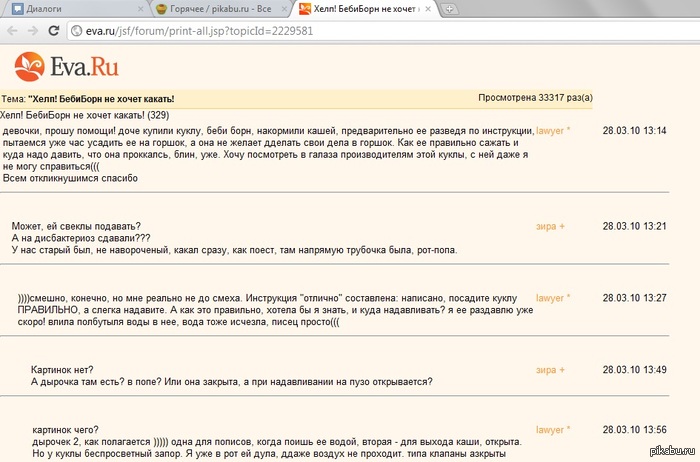Click the line 'Всем откликнушимся спасибо'
700x462 pixels.
click(x=70, y=178)
